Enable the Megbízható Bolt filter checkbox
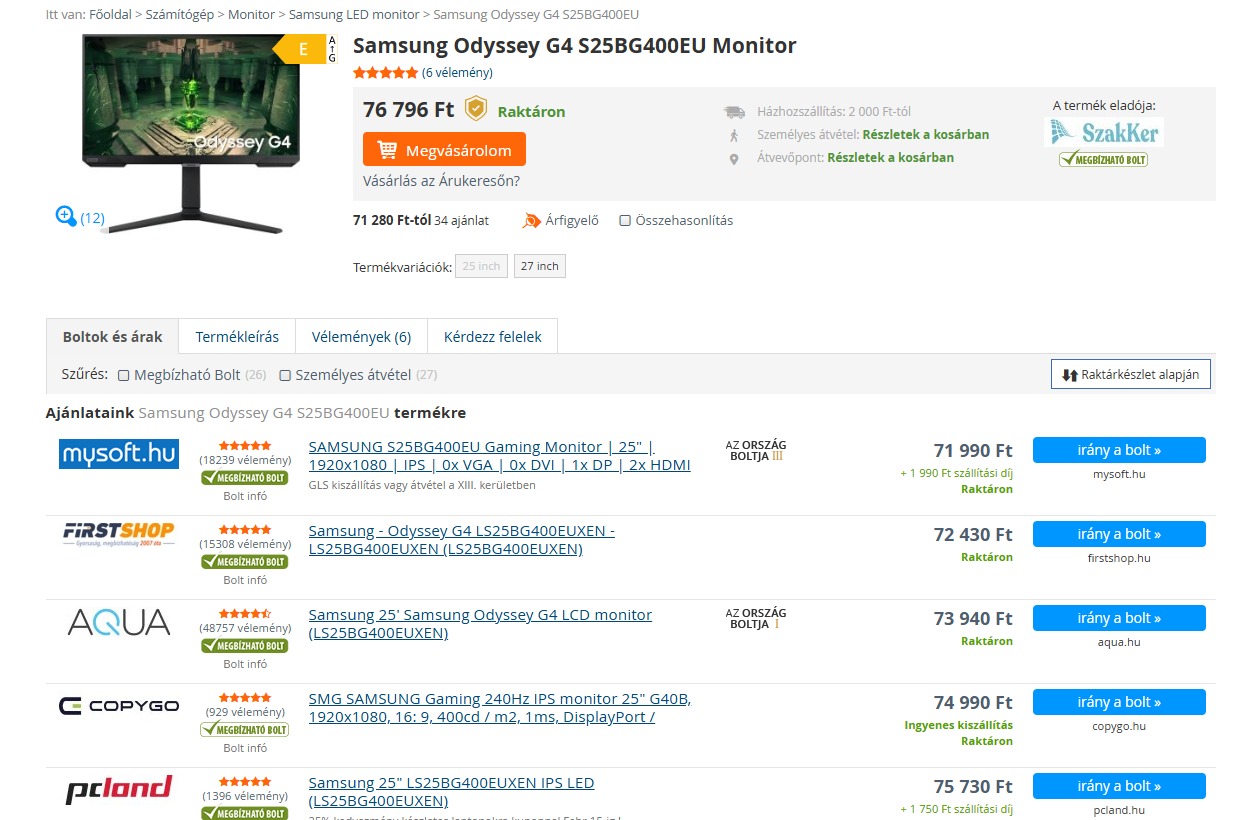This screenshot has height=820, width=1249. coord(124,375)
